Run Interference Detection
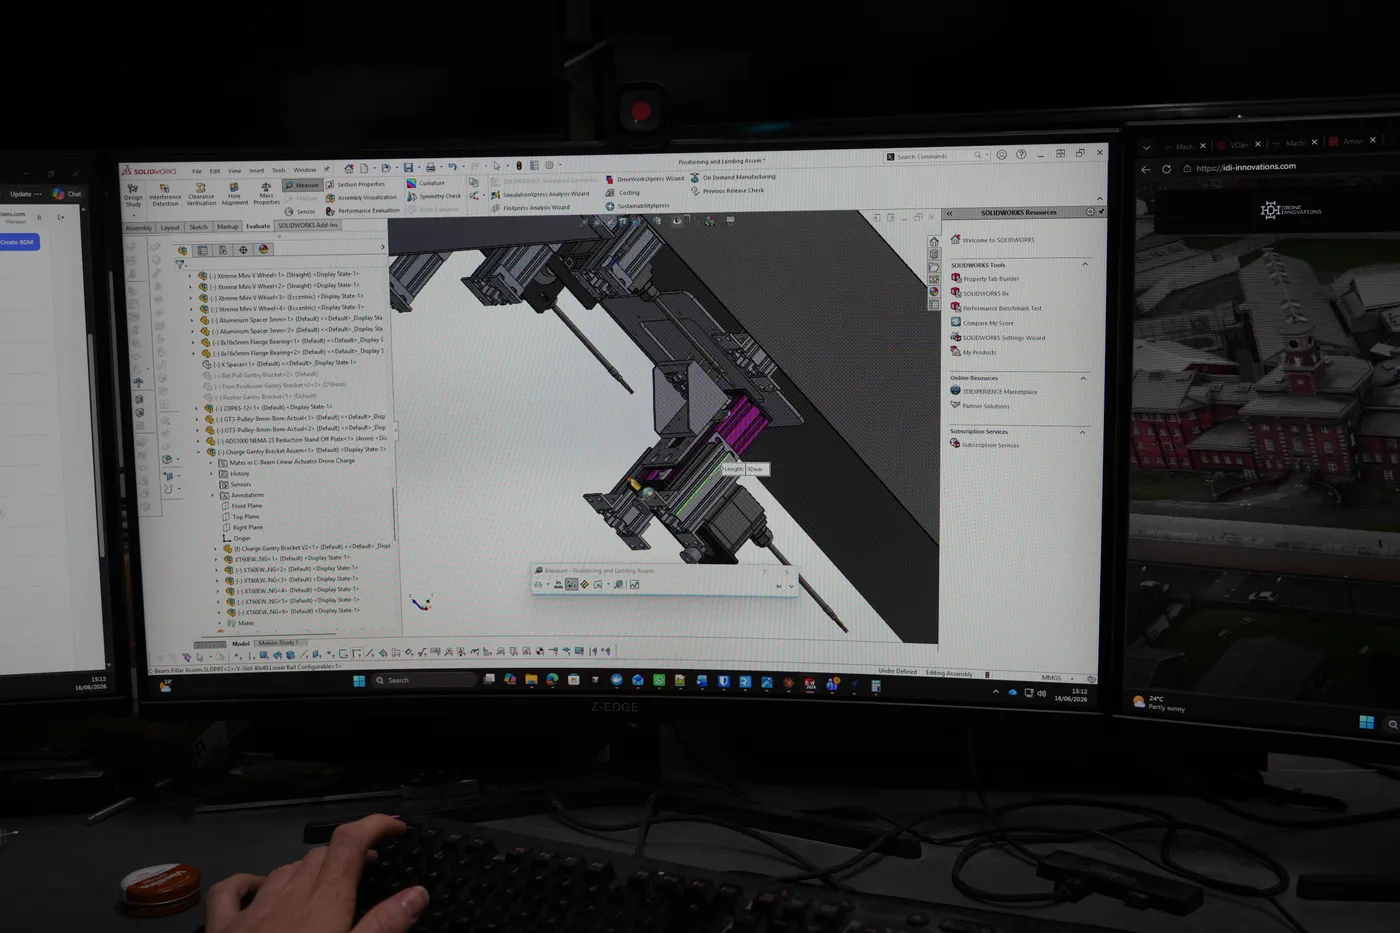The width and height of the screenshot is (1400, 933). [165, 195]
